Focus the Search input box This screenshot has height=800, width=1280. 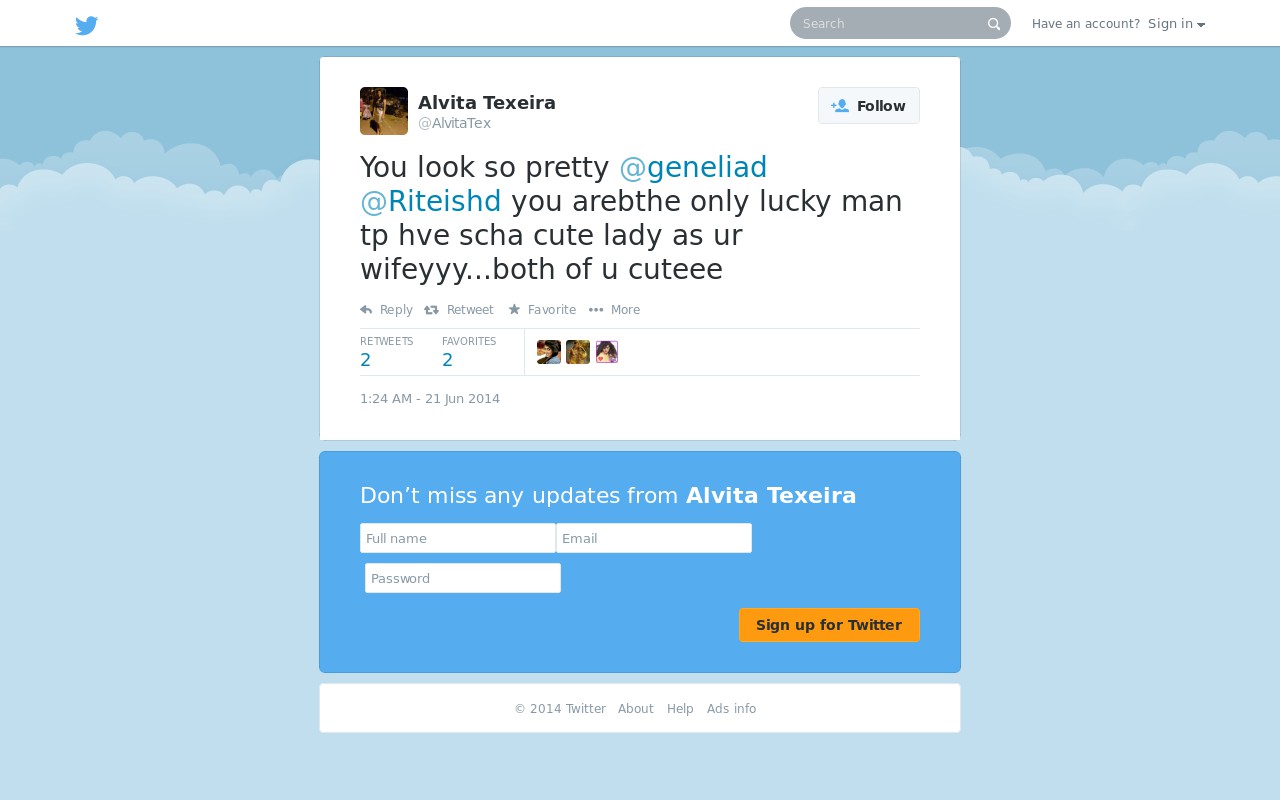click(890, 23)
